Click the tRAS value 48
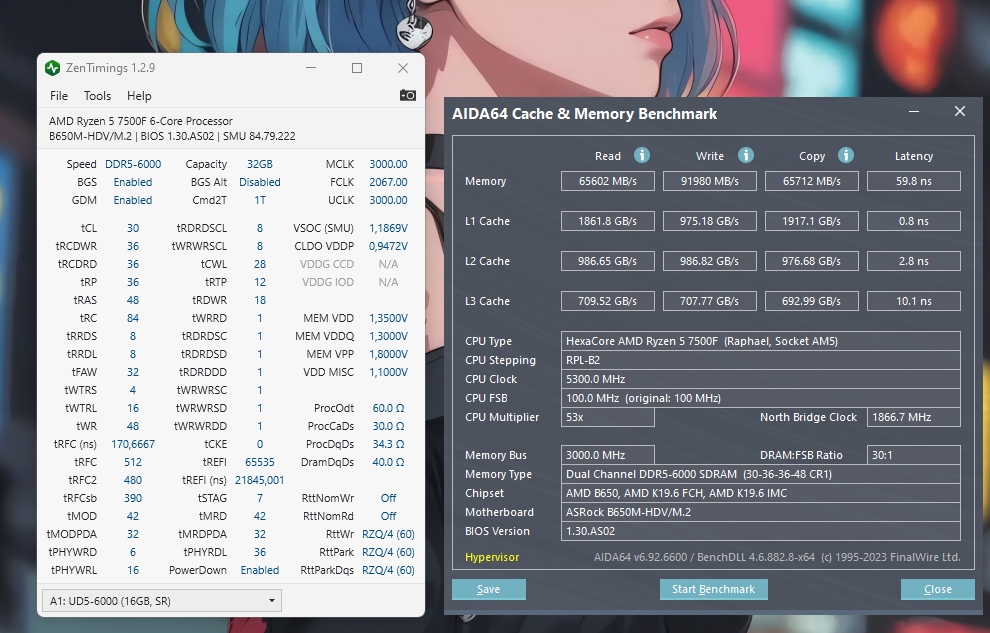 click(x=133, y=300)
